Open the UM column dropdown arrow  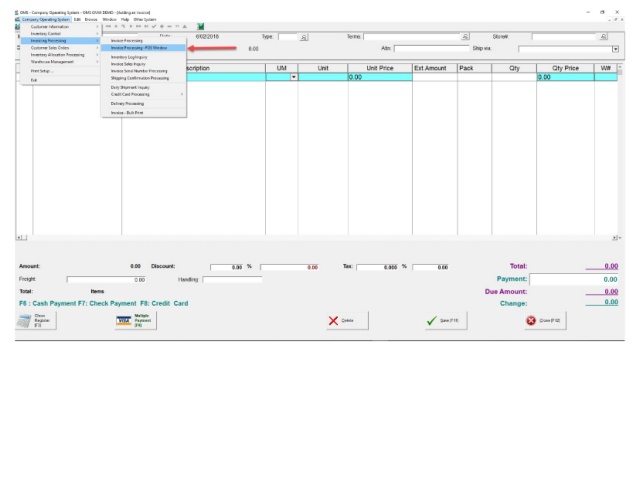coord(293,77)
